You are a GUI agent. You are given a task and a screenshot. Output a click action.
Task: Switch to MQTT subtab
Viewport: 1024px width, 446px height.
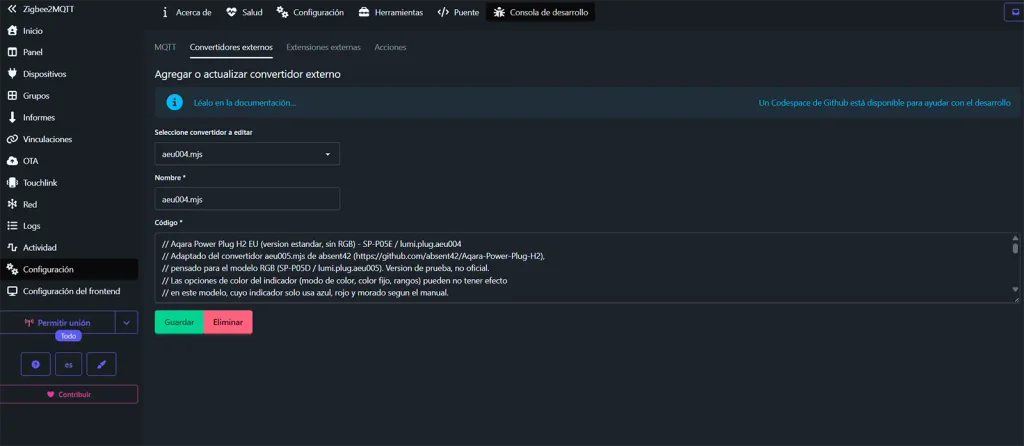point(165,47)
